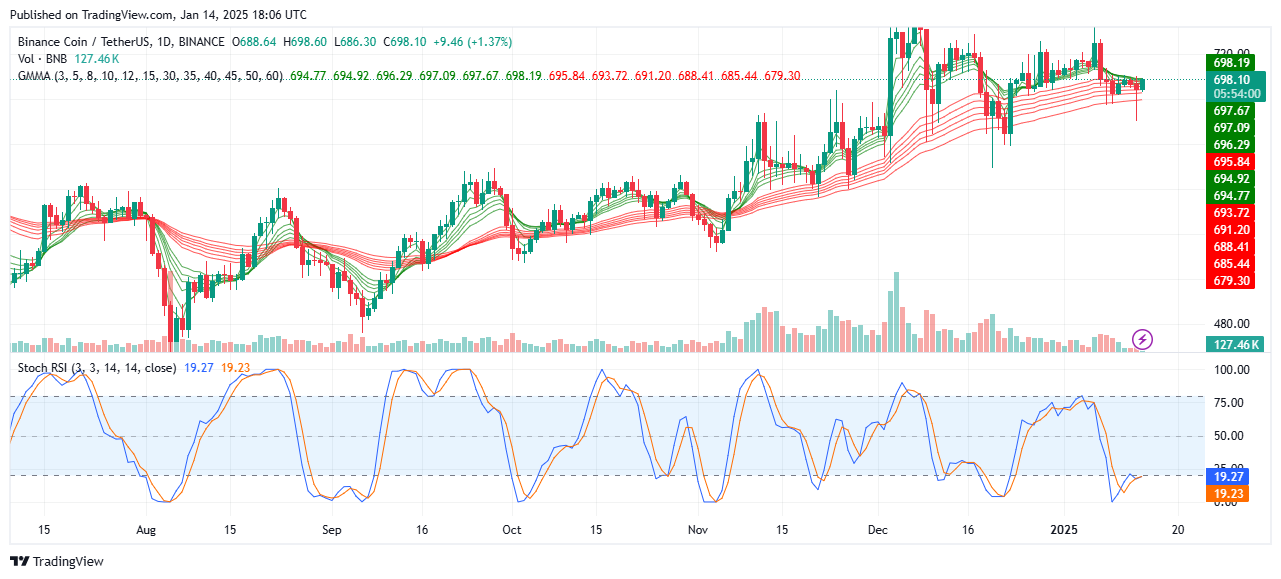Click the red 679.30 price axis label

1231,281
